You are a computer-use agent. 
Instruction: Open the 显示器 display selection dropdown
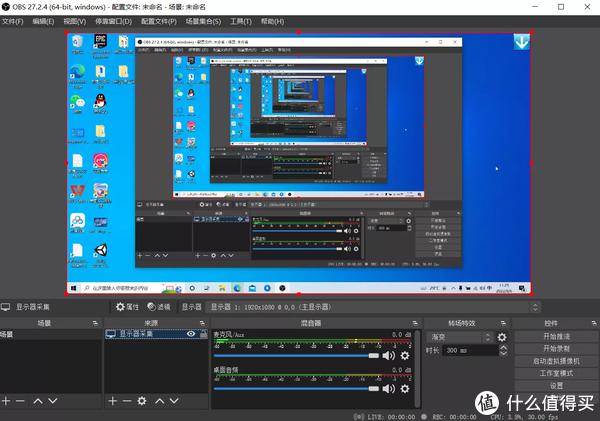373,307
